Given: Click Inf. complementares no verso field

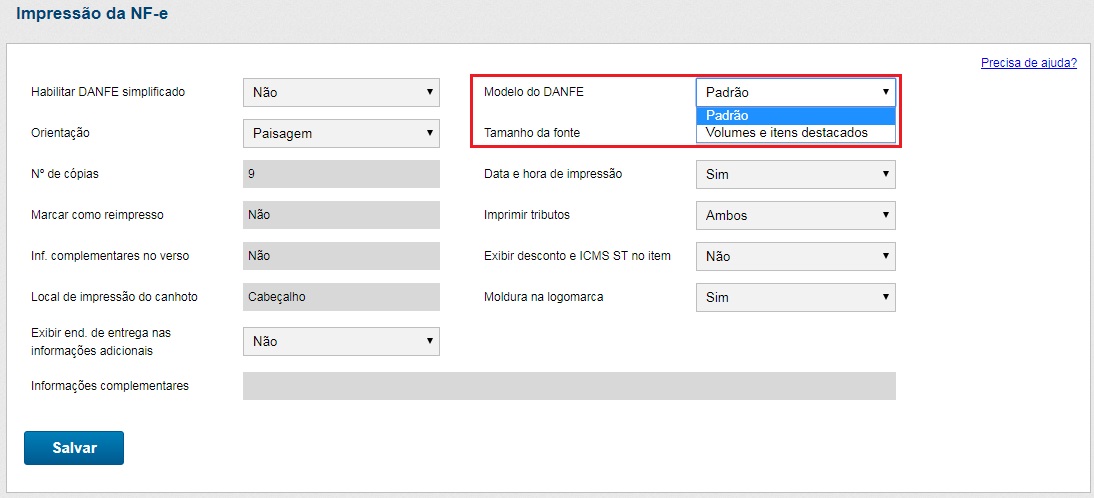Looking at the screenshot, I should [341, 256].
